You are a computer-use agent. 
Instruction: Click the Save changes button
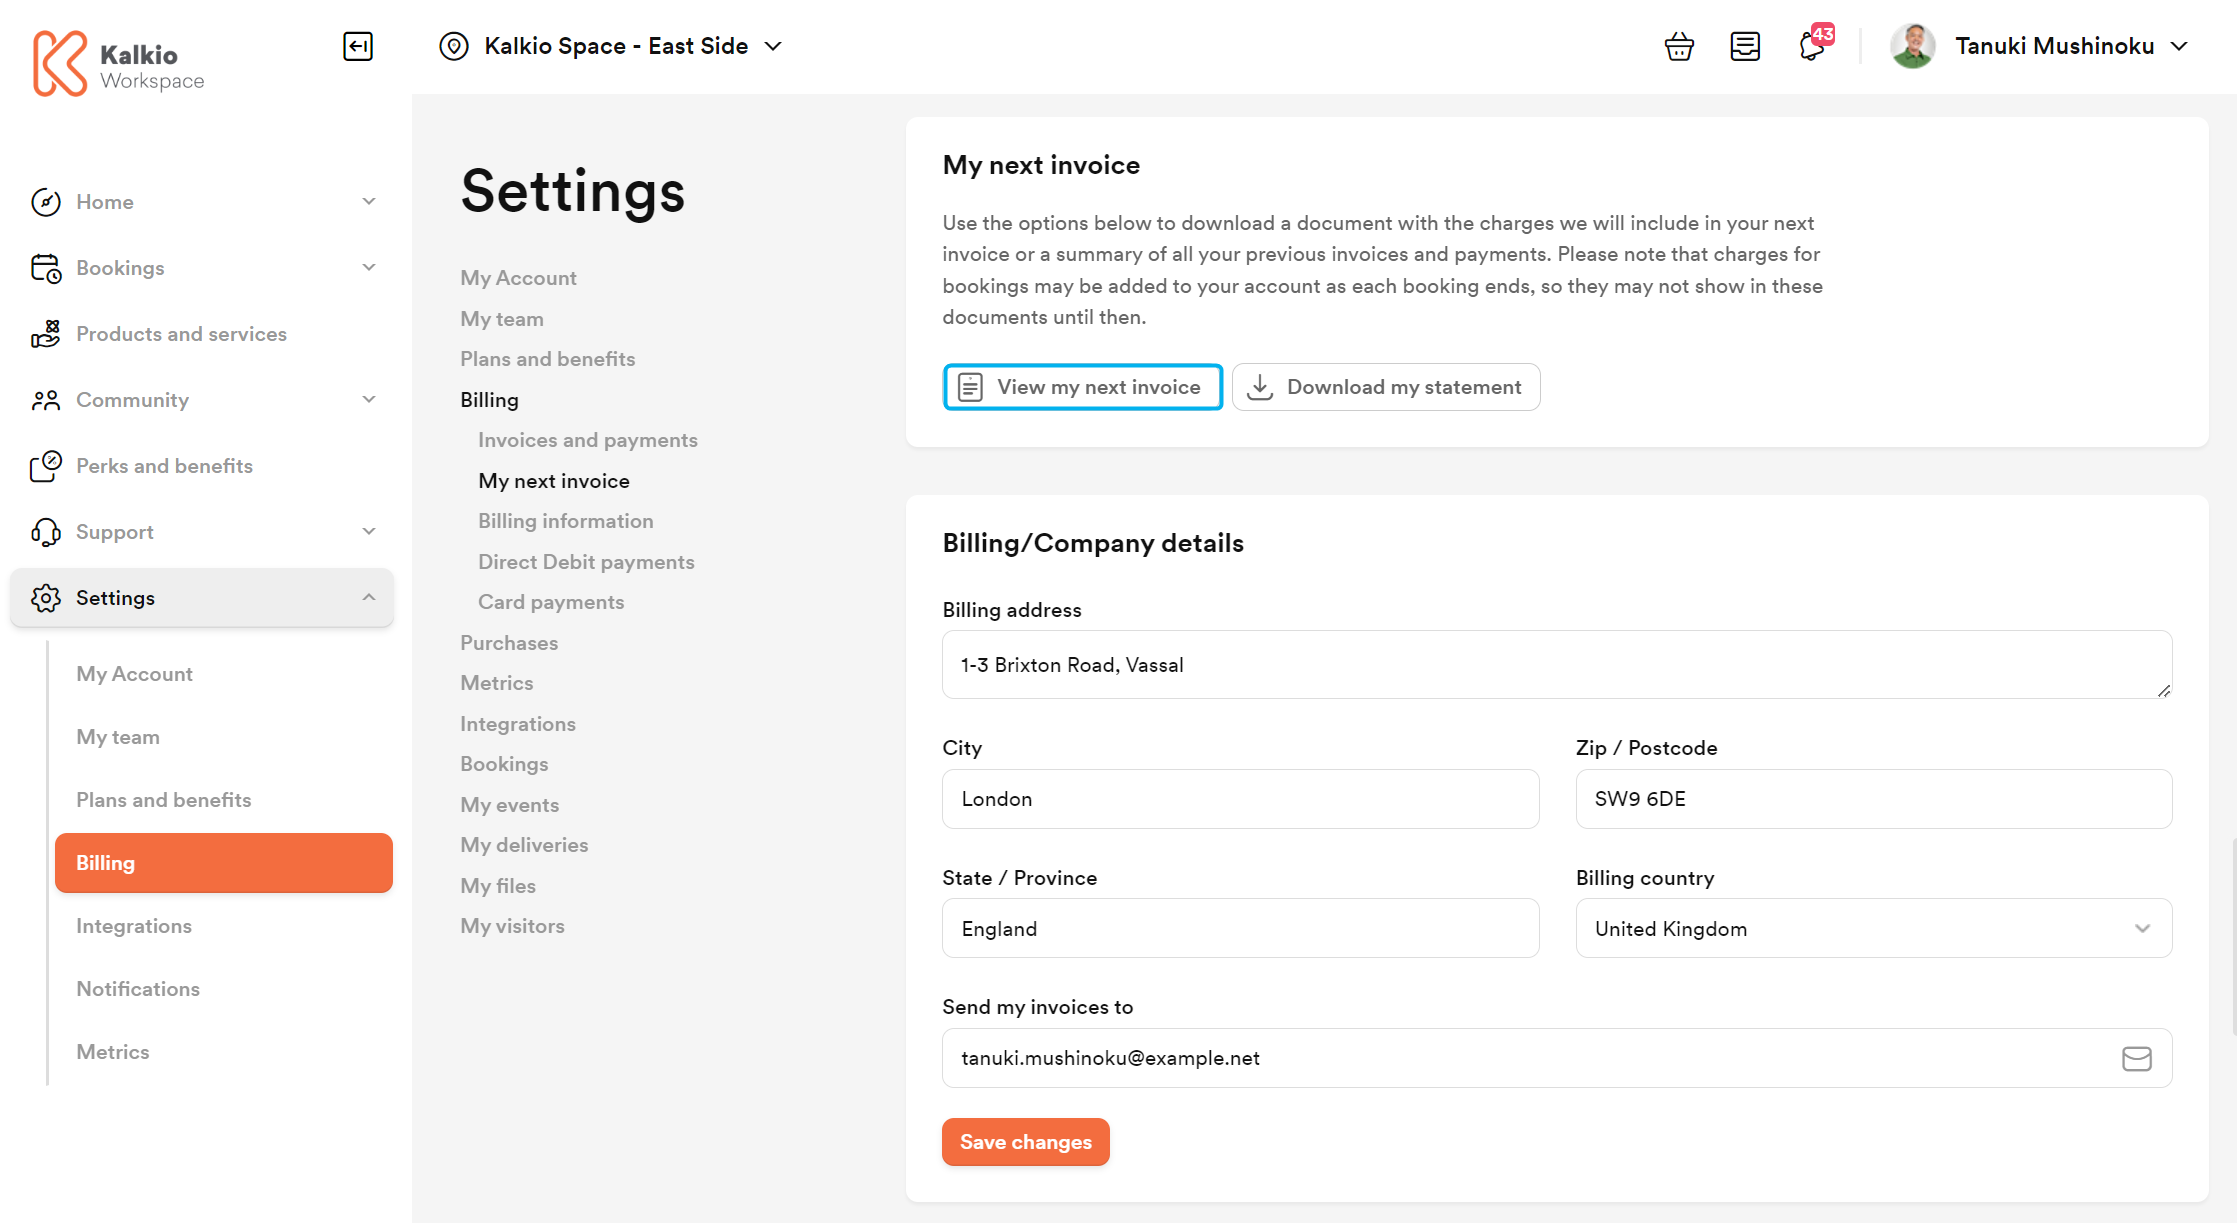coord(1026,1142)
